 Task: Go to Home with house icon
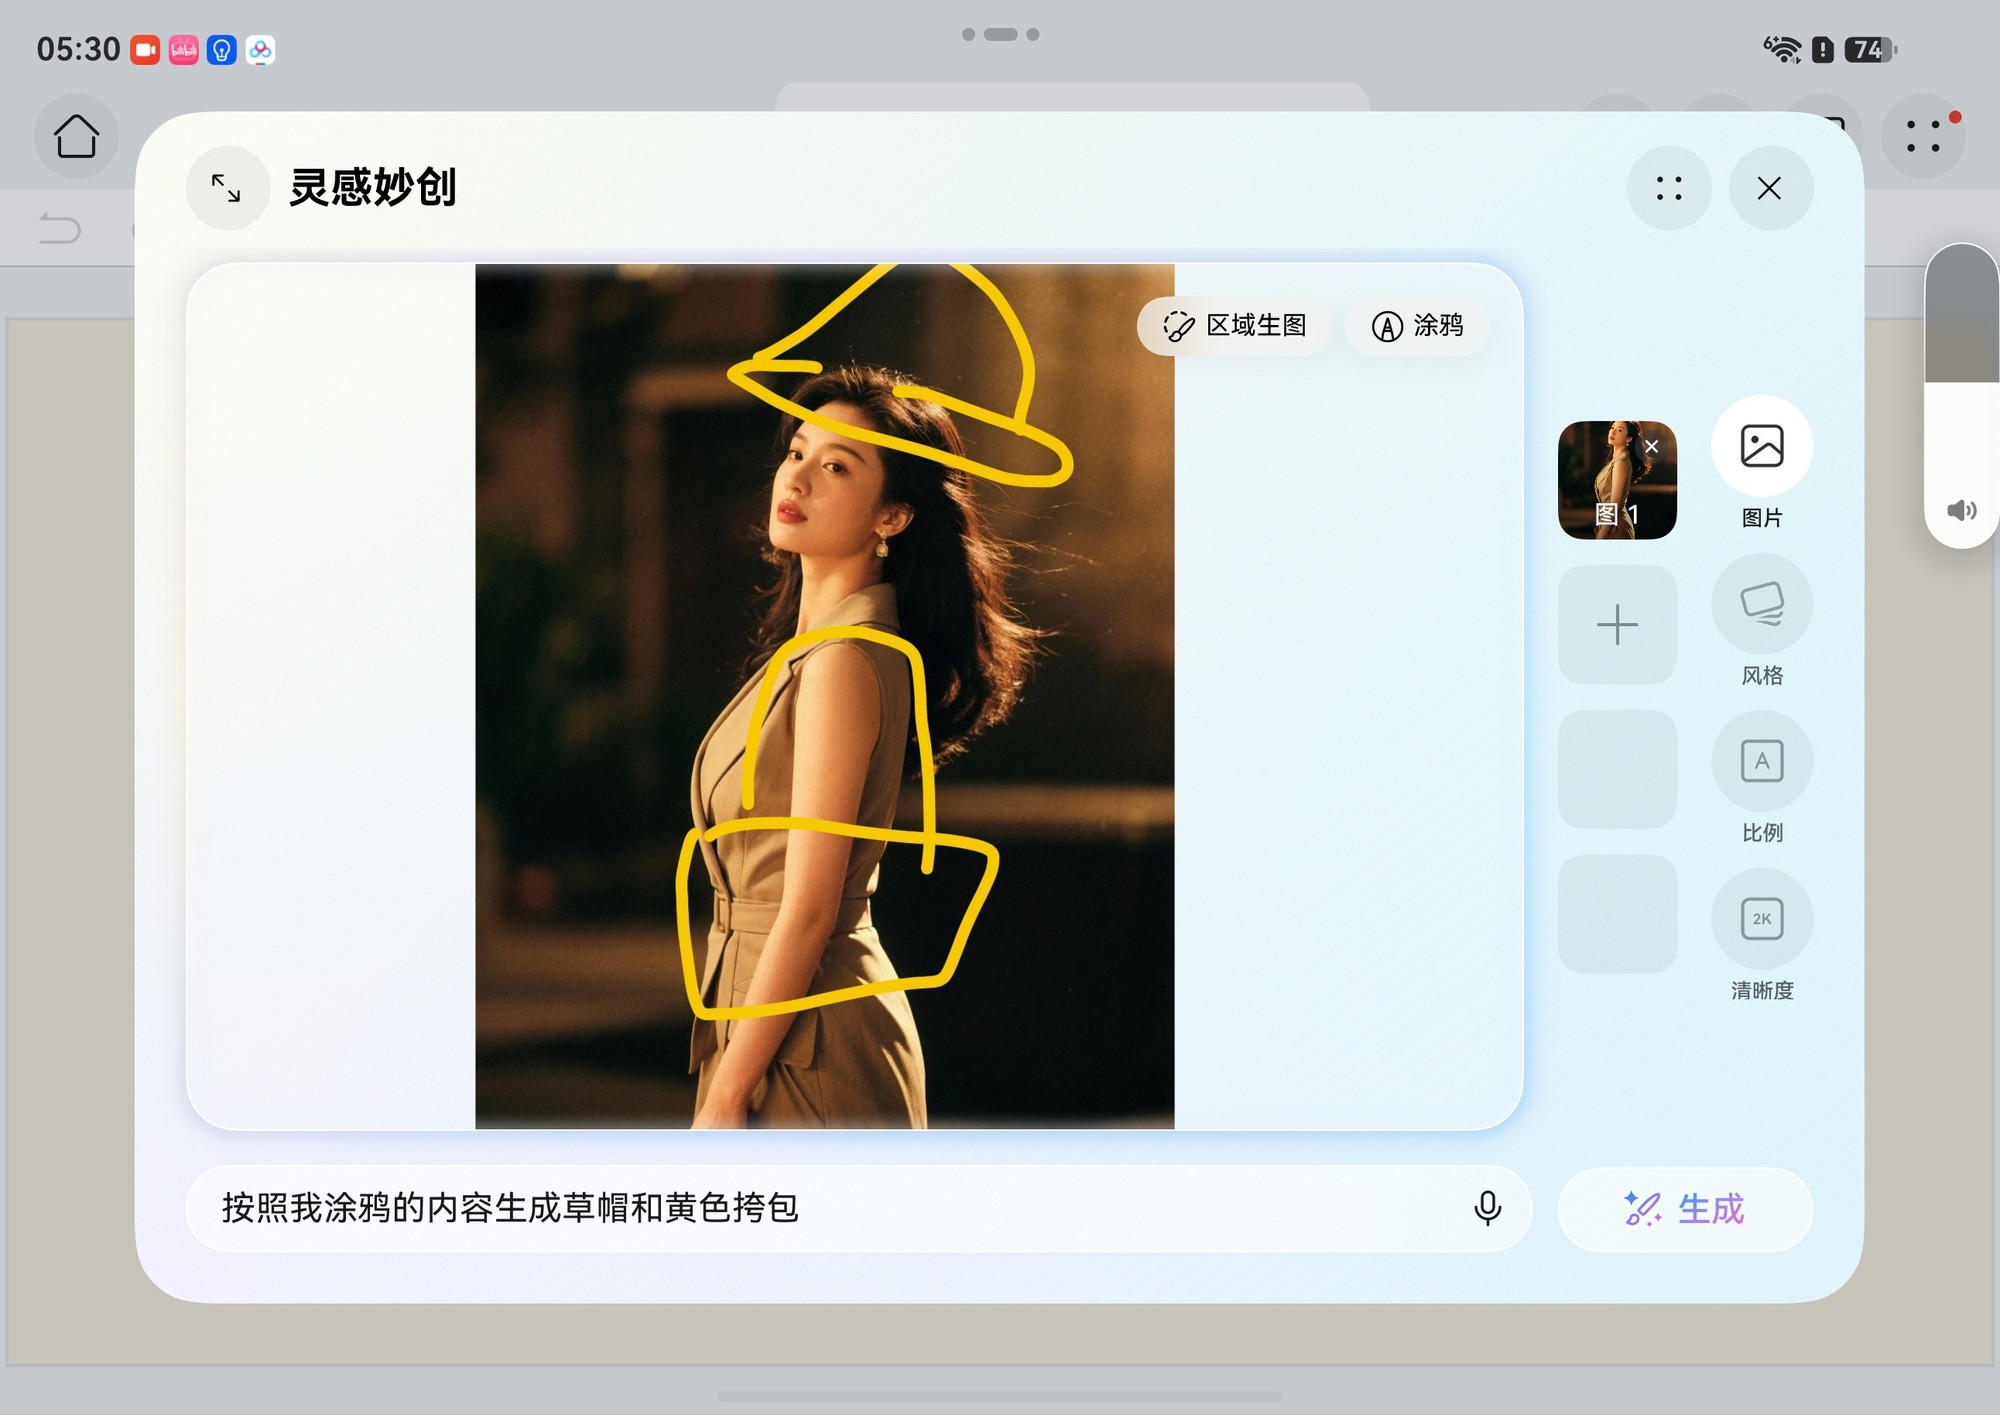(76, 136)
